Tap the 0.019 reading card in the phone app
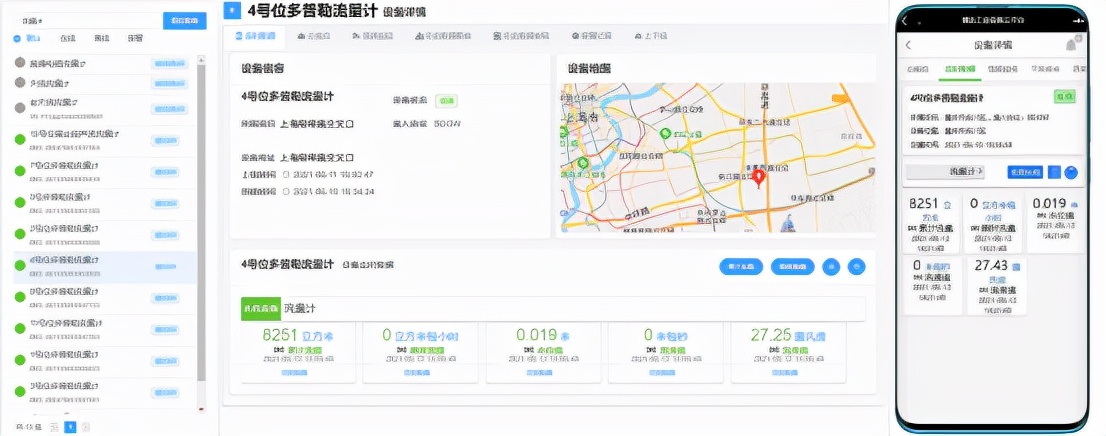1106x436 pixels. [1055, 224]
